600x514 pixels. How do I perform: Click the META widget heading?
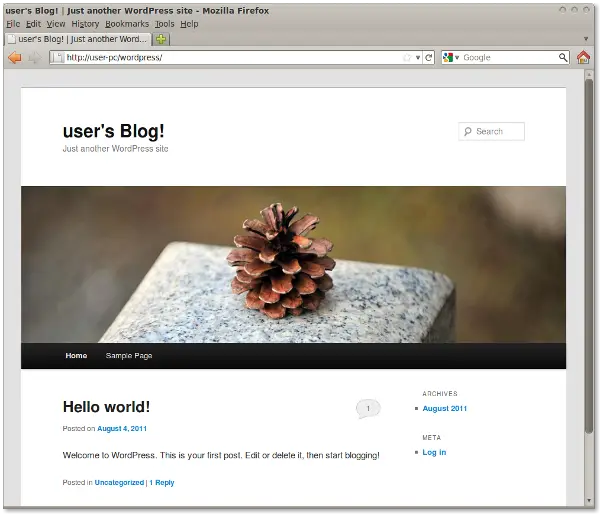(432, 437)
